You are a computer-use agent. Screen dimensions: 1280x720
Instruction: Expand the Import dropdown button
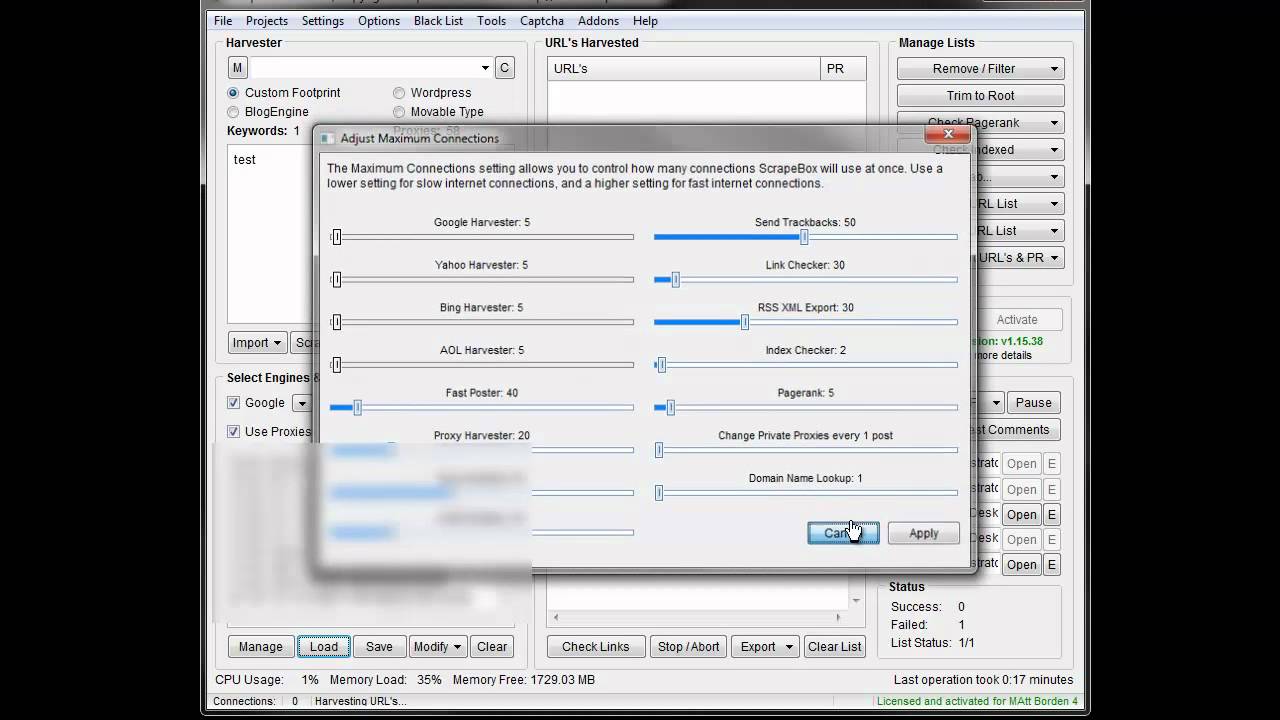click(x=257, y=343)
